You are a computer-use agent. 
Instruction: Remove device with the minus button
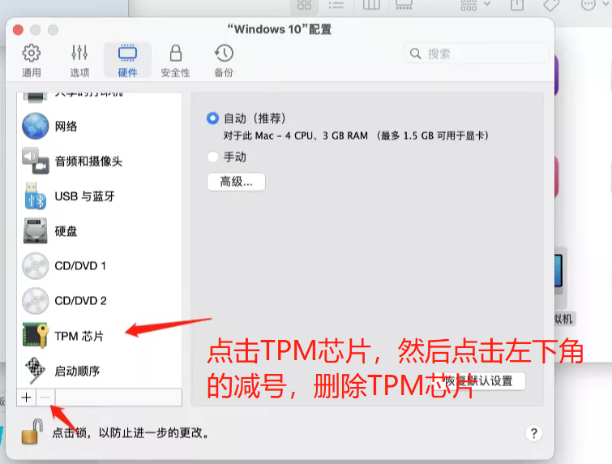tap(46, 397)
